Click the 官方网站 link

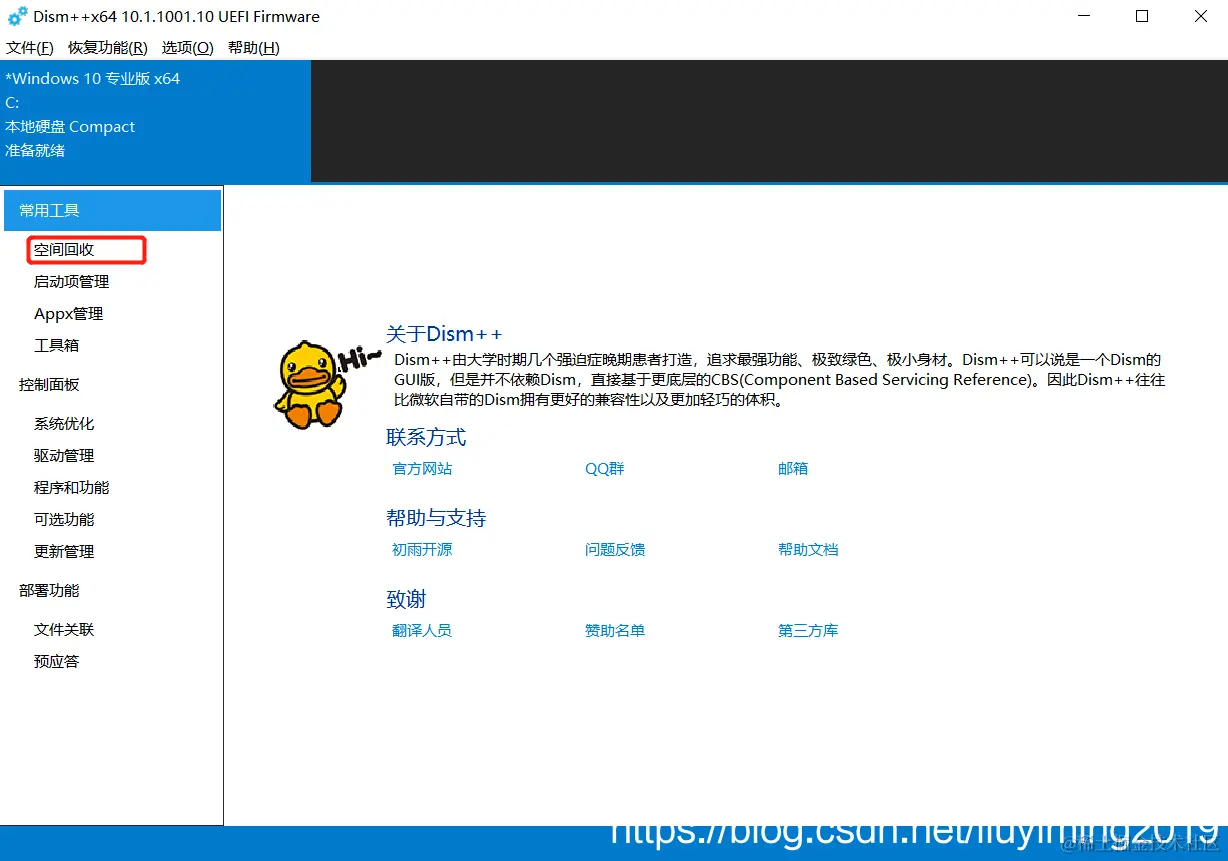point(421,468)
